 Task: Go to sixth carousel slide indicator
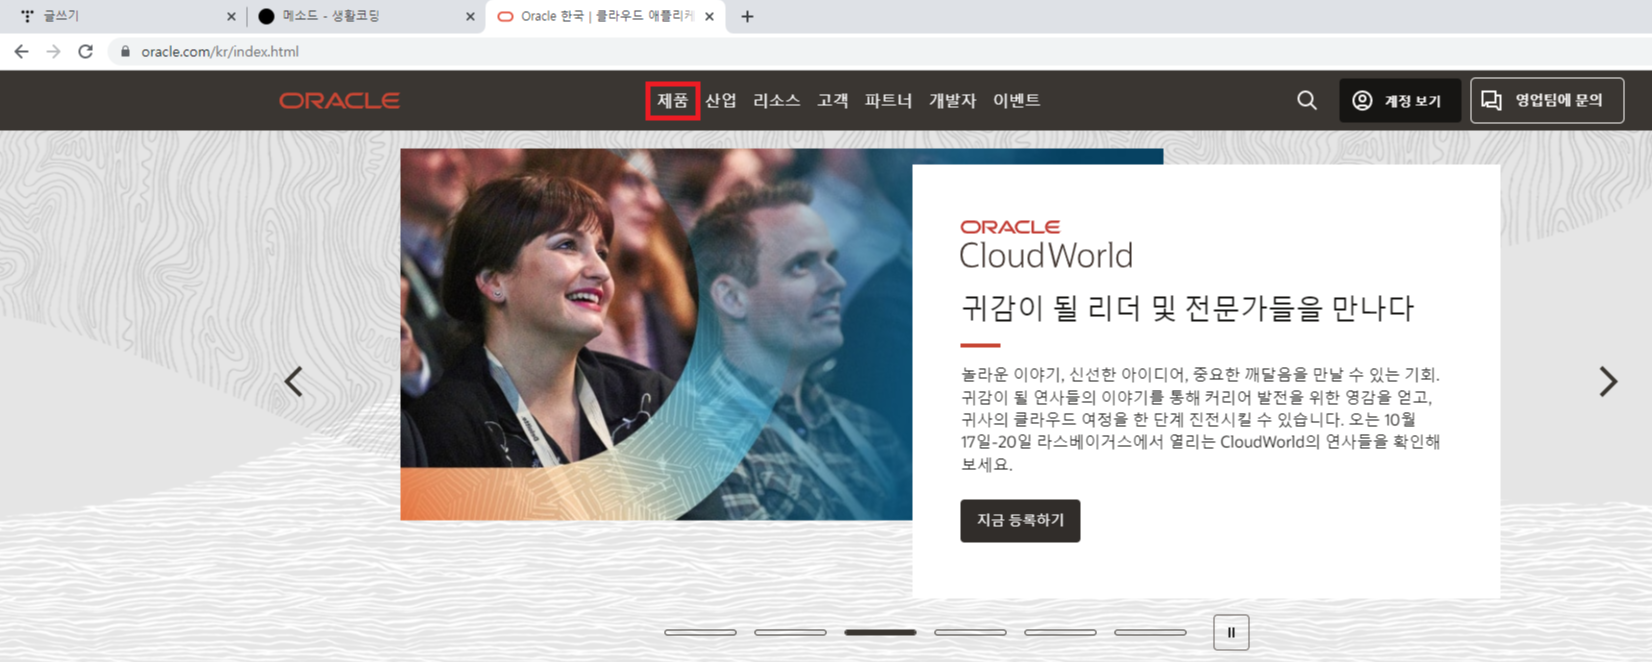[x=1150, y=632]
